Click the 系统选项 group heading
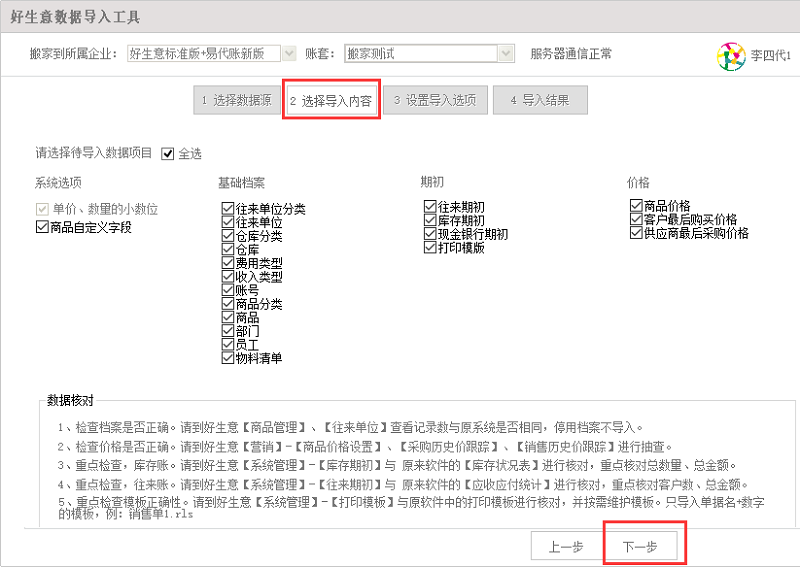 point(58,182)
